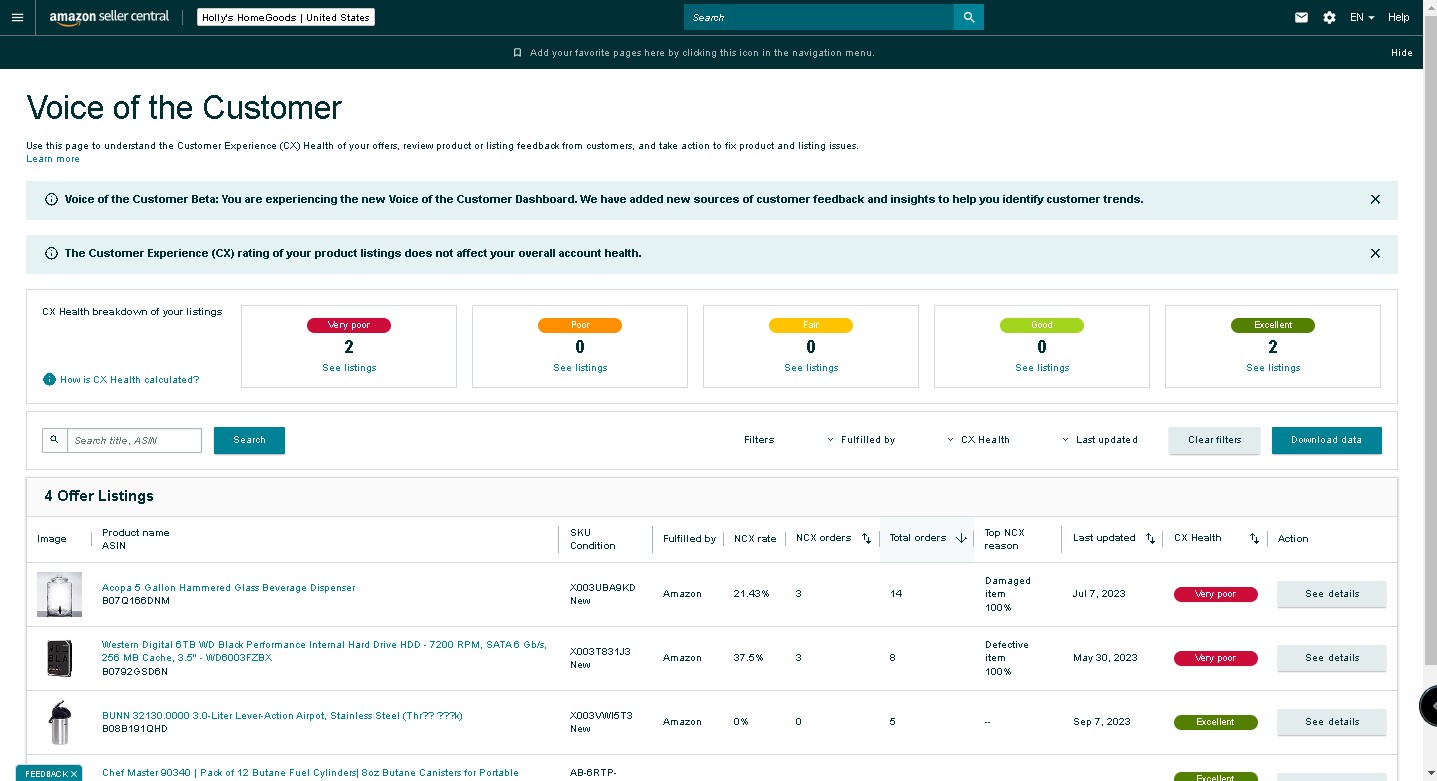Image resolution: width=1437 pixels, height=781 pixels.
Task: Sort listings by Last updated column arrows
Action: [x=1150, y=538]
